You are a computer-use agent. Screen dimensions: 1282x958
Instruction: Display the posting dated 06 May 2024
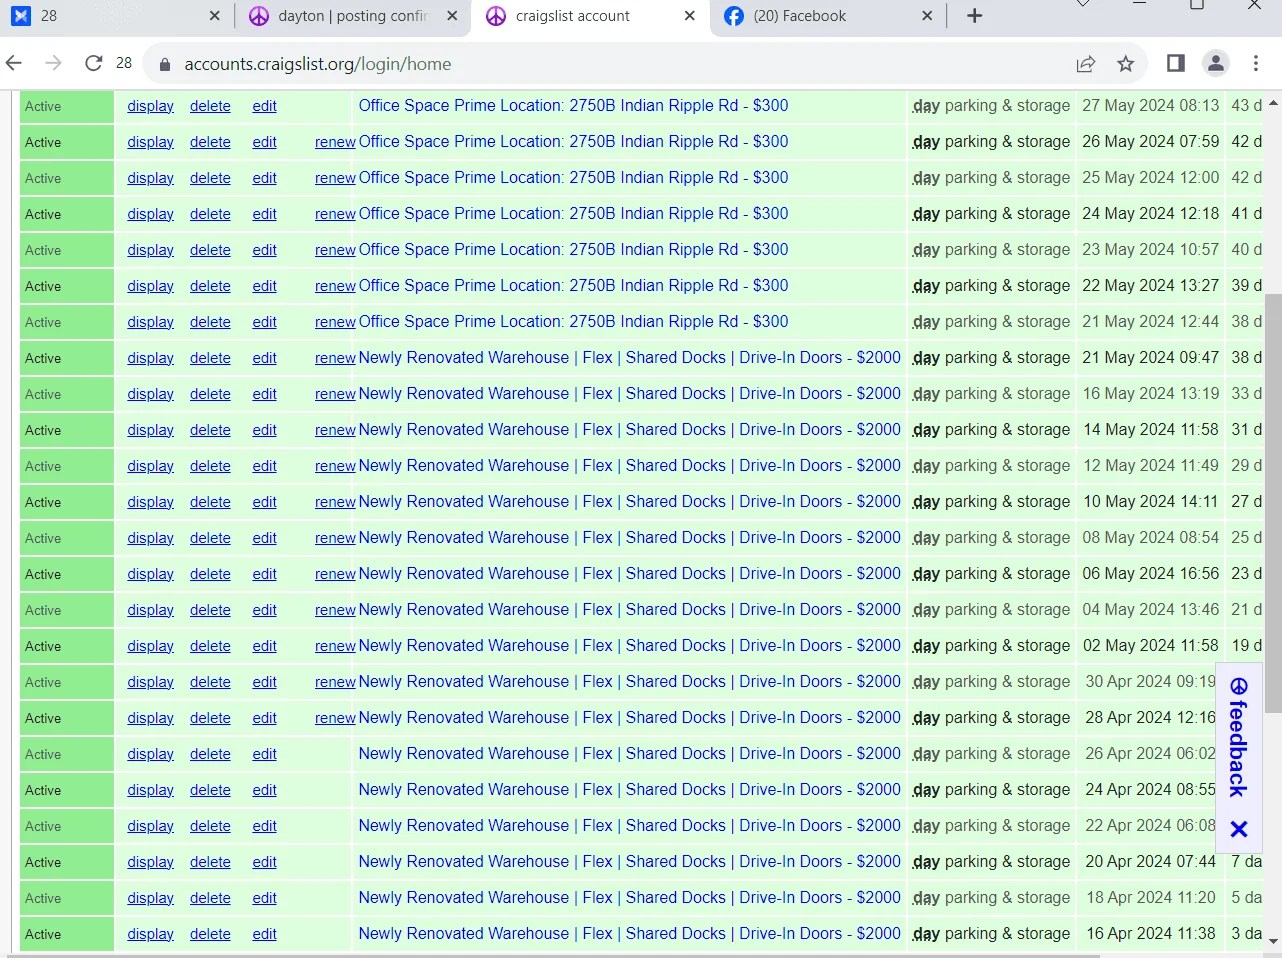150,574
